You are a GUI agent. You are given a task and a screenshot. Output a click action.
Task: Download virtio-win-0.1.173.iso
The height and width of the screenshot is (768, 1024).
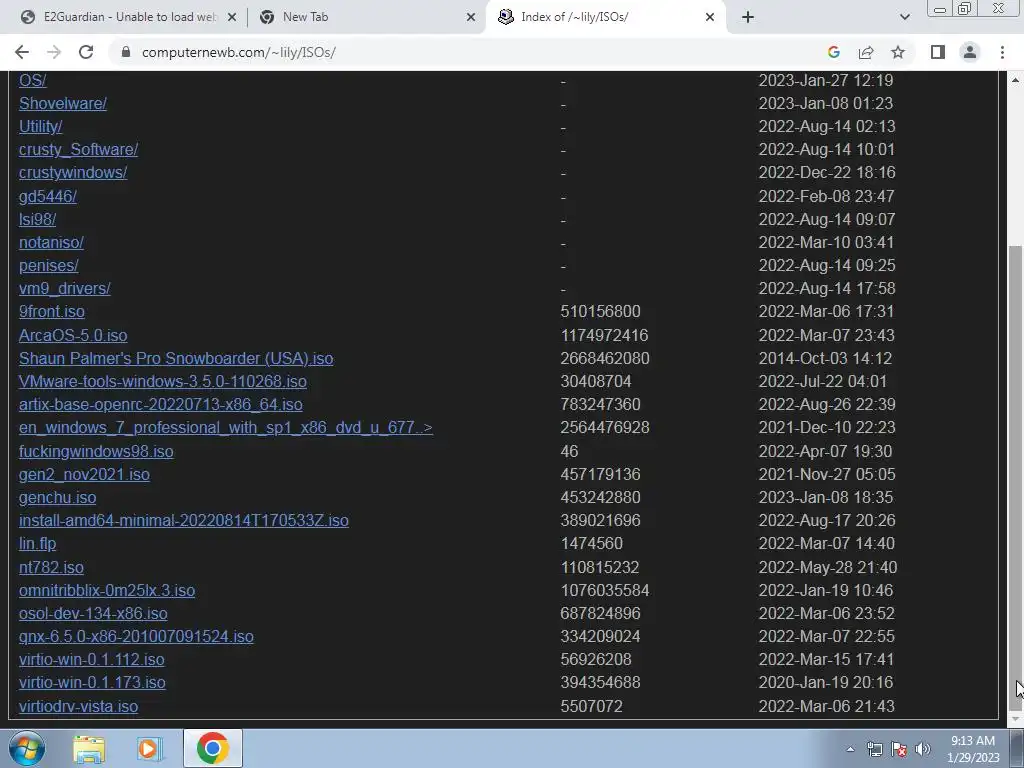coord(92,682)
